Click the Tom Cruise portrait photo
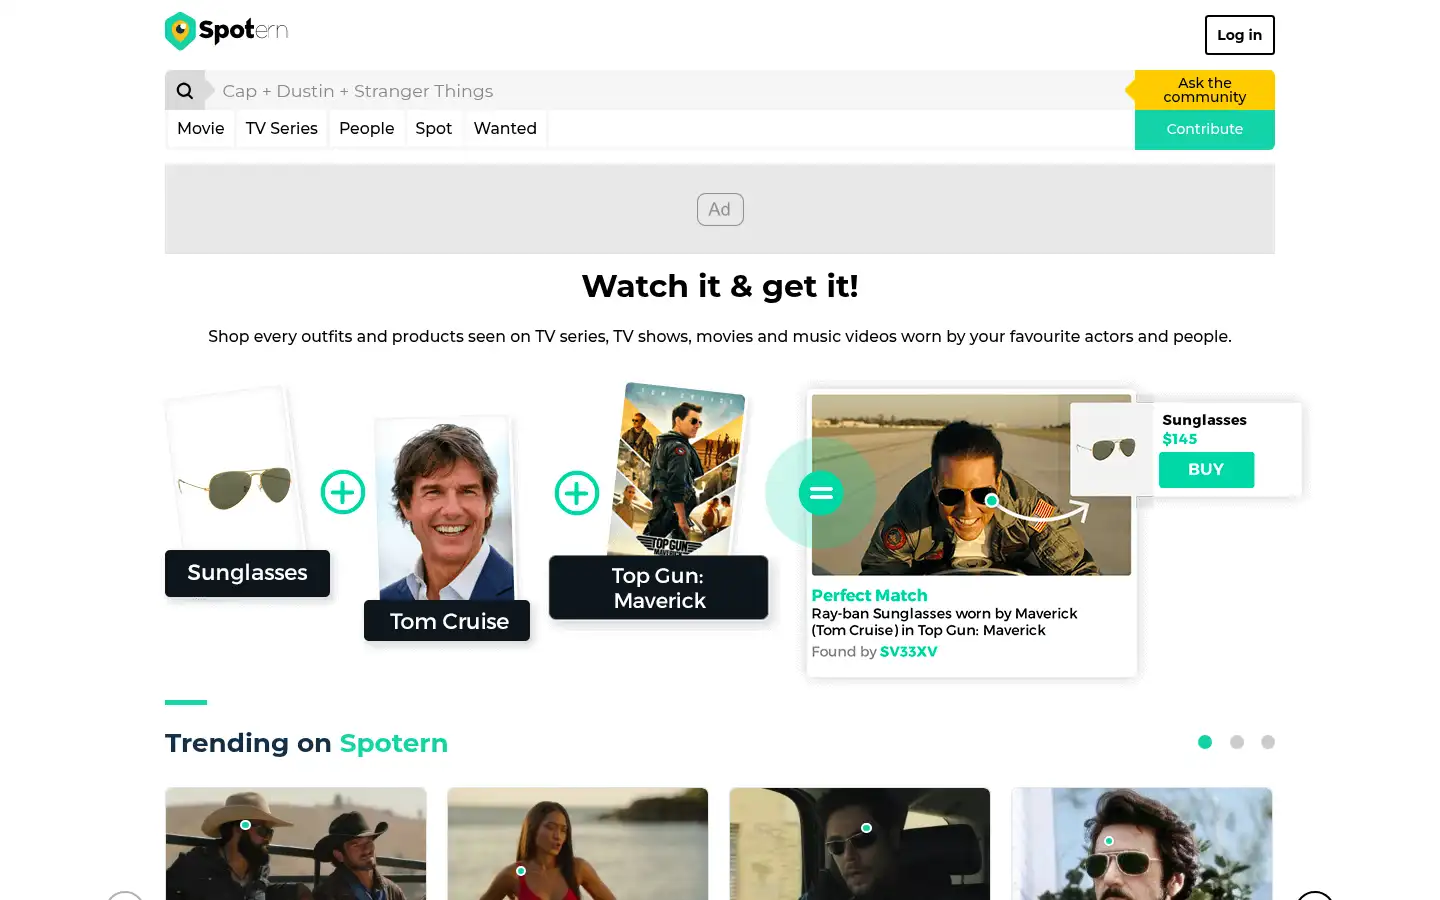Image resolution: width=1440 pixels, height=900 pixels. coord(446,508)
